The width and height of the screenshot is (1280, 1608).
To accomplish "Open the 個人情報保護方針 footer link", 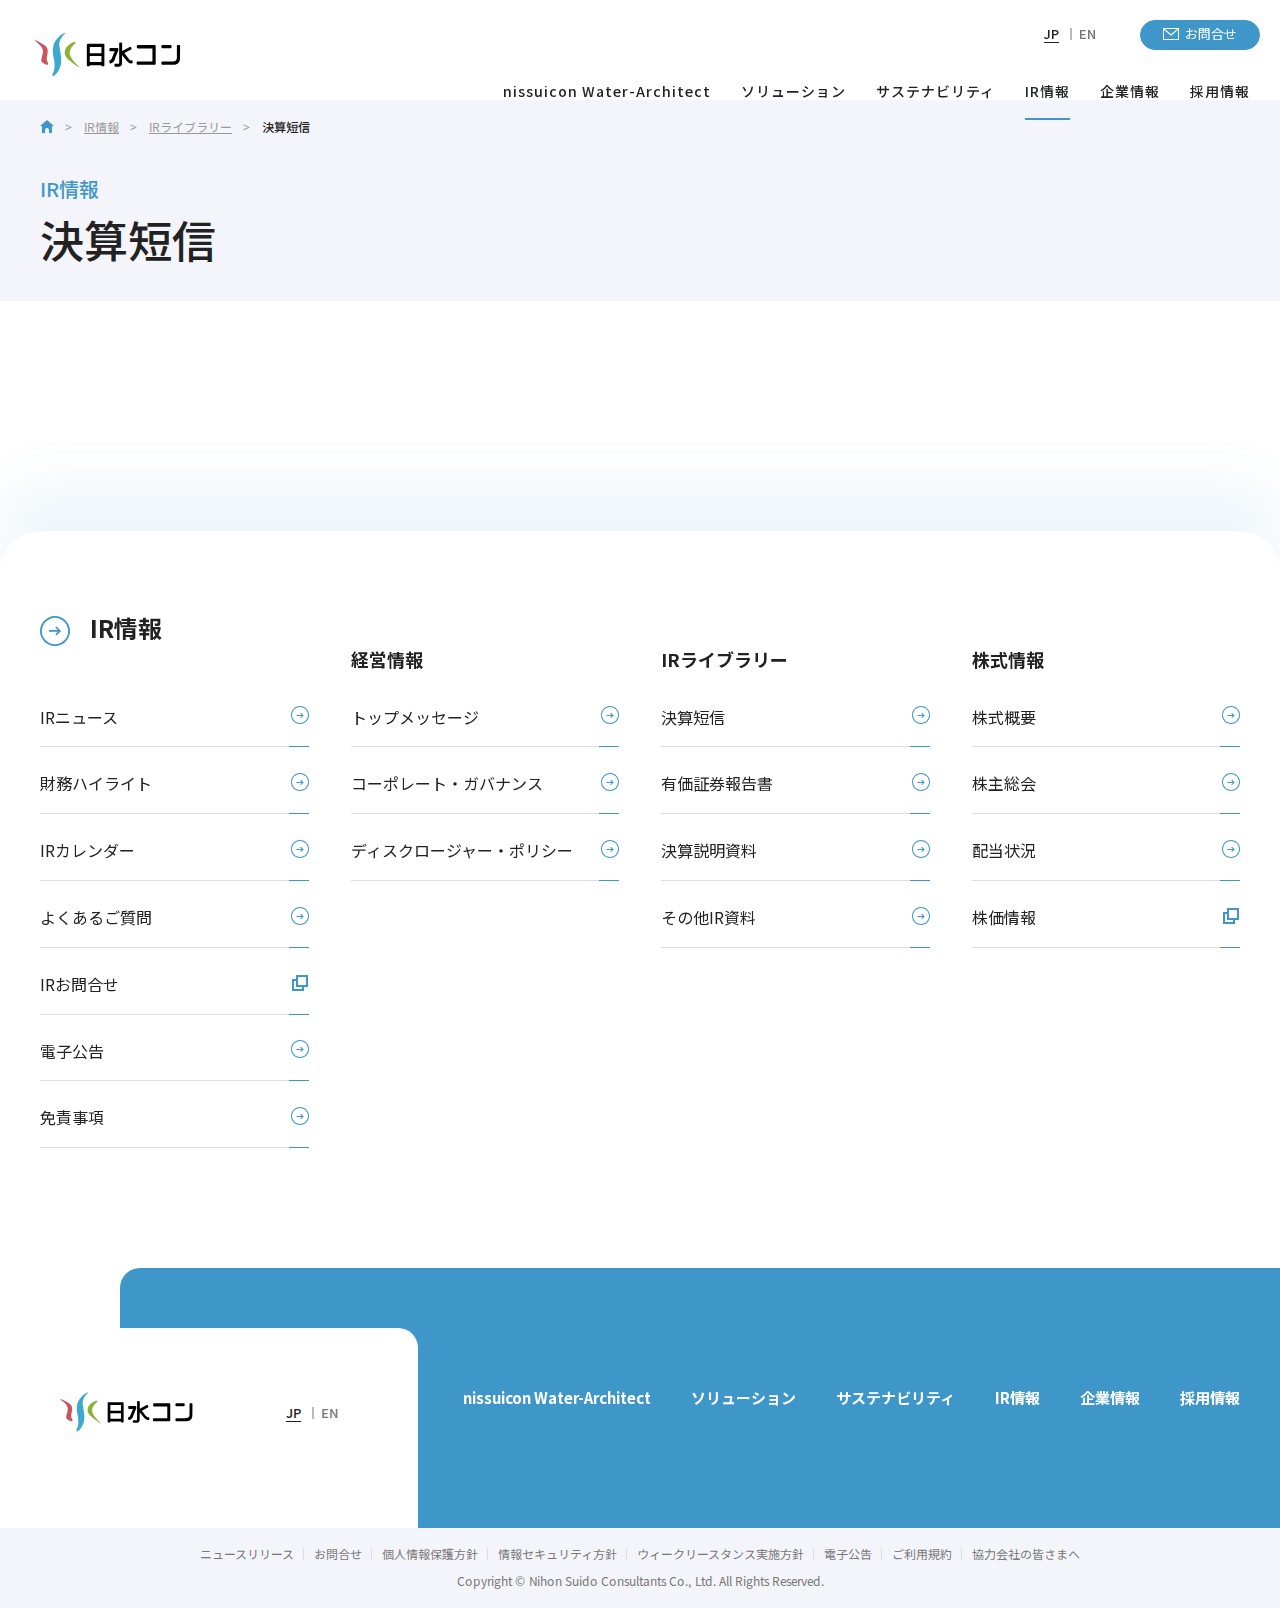I will pos(430,1555).
